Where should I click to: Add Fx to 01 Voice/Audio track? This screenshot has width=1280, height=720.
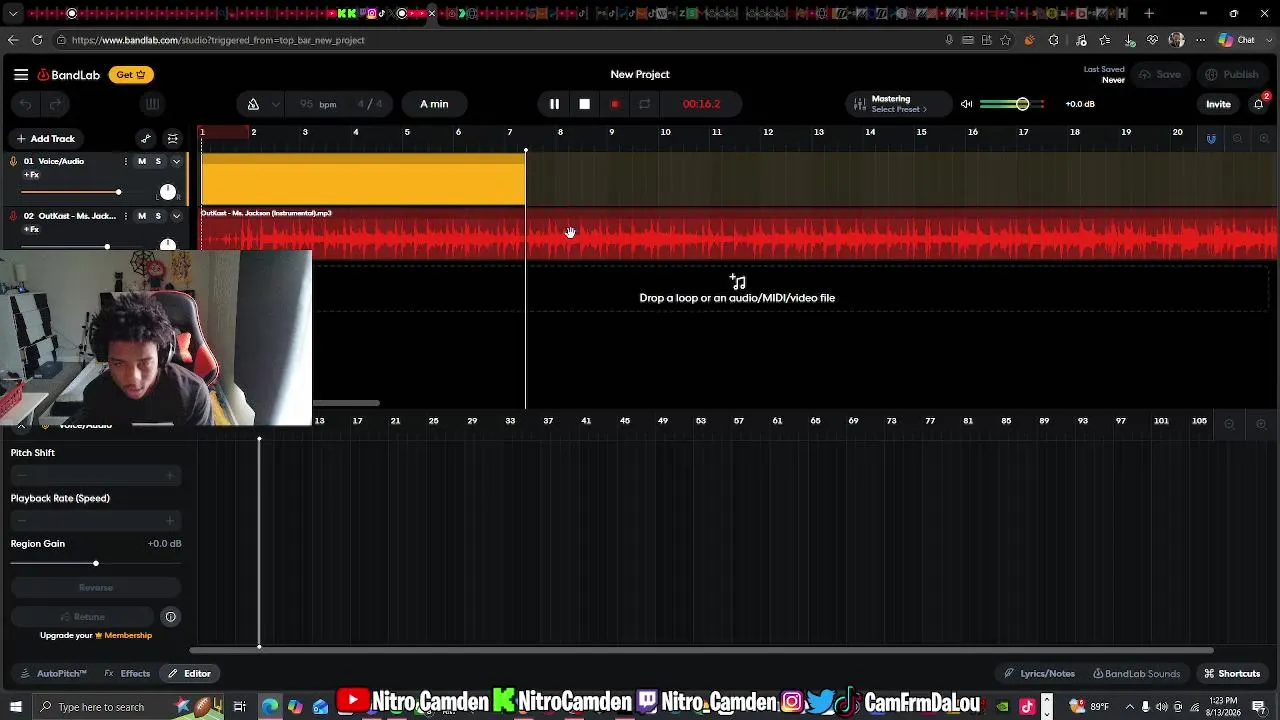[x=31, y=175]
